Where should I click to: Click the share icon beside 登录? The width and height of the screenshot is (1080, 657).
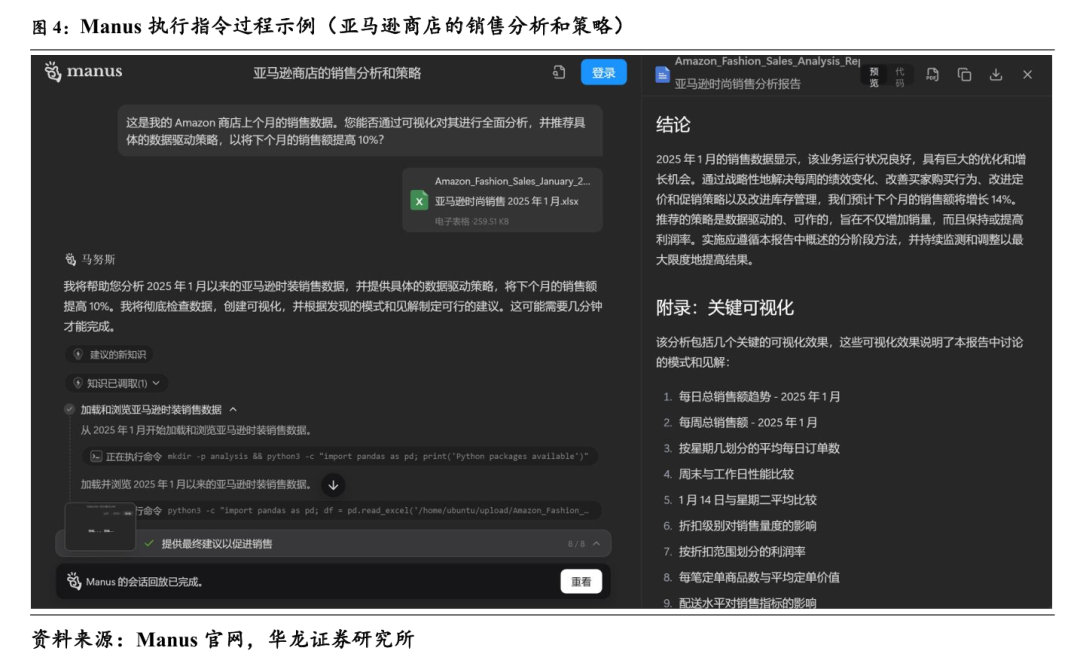(559, 72)
